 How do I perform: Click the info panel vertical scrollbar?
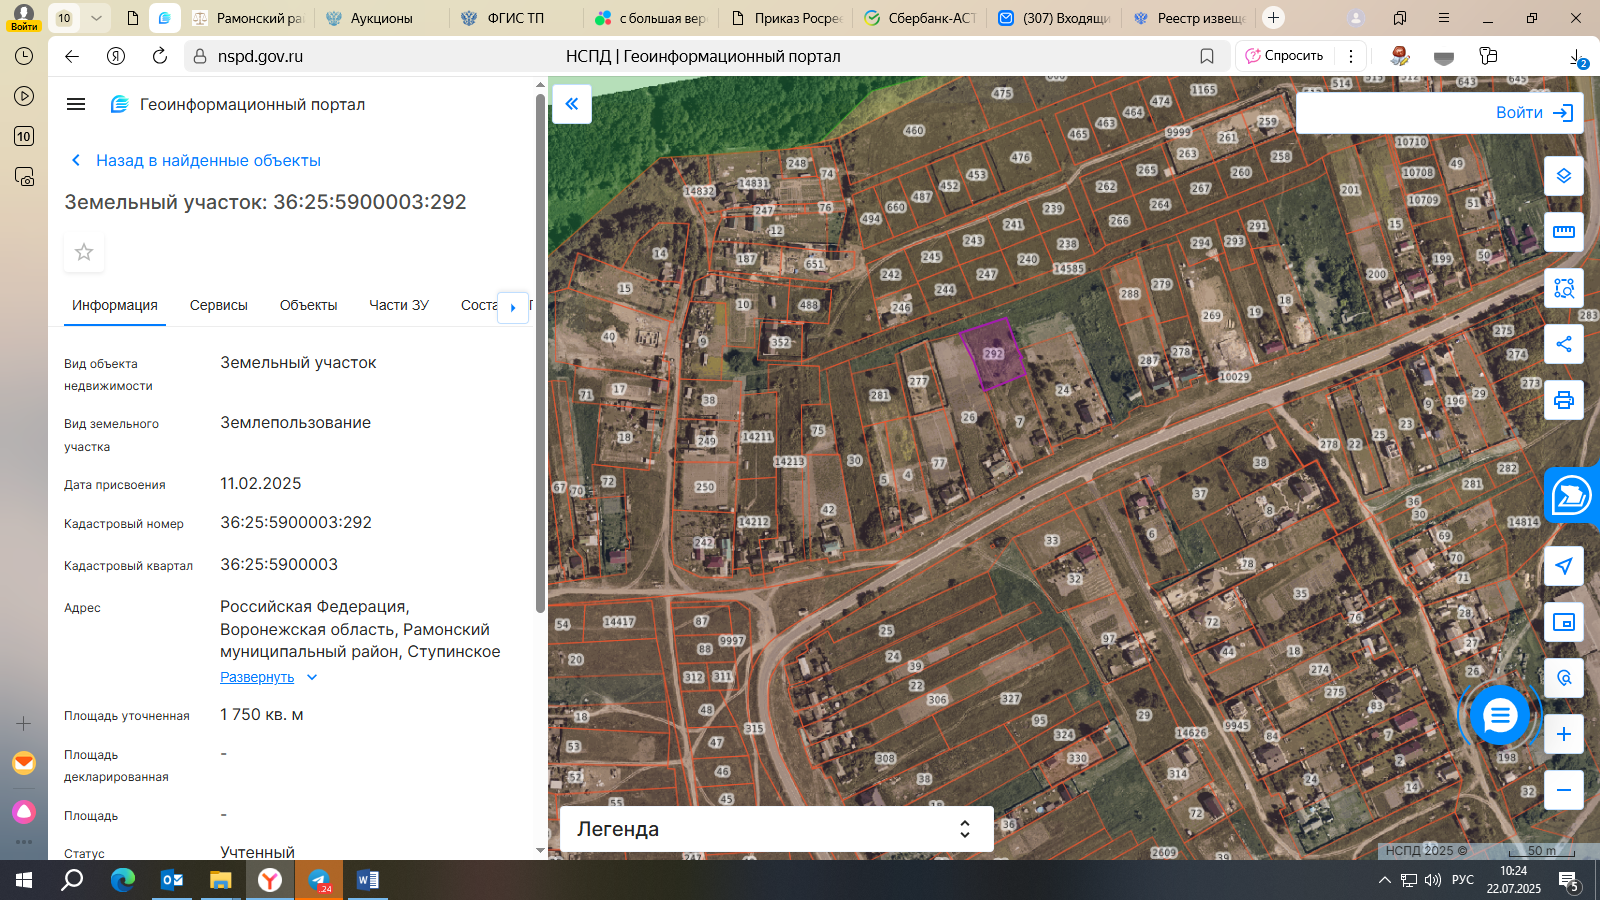point(541,350)
